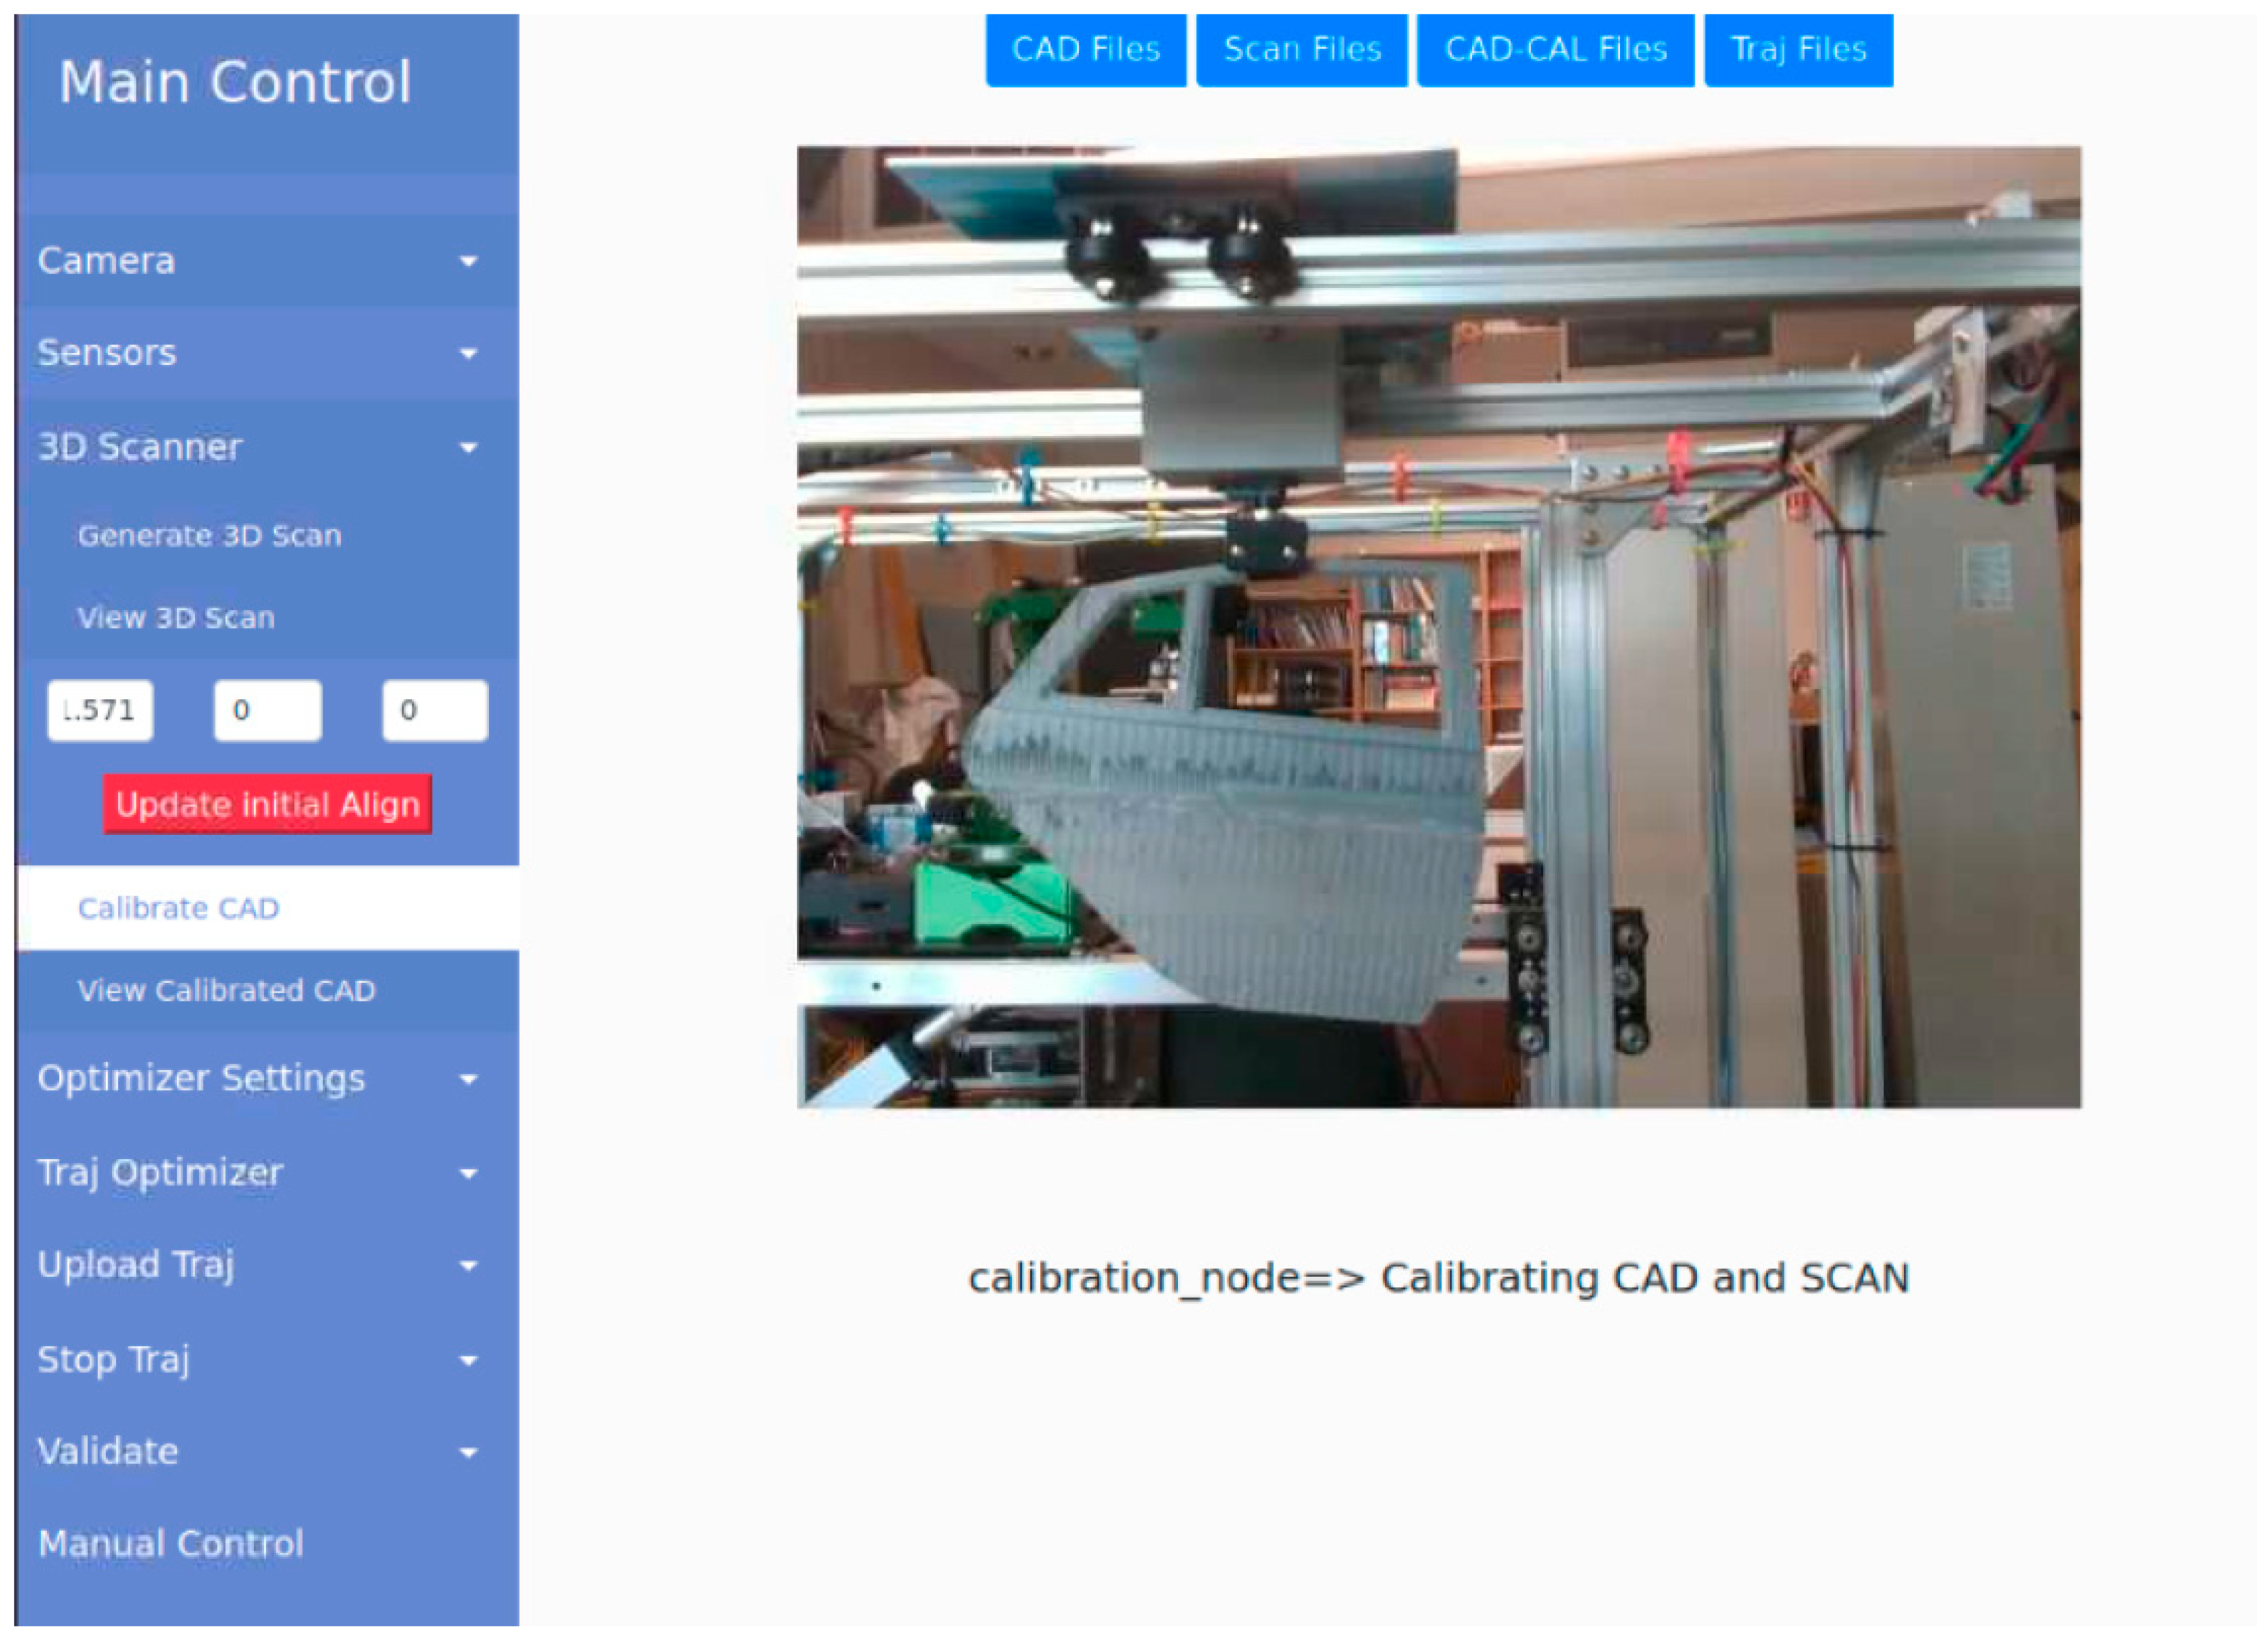Viewport: 2268px width, 1635px height.
Task: Expand Traj Optimizer caret icon
Action: point(468,1173)
